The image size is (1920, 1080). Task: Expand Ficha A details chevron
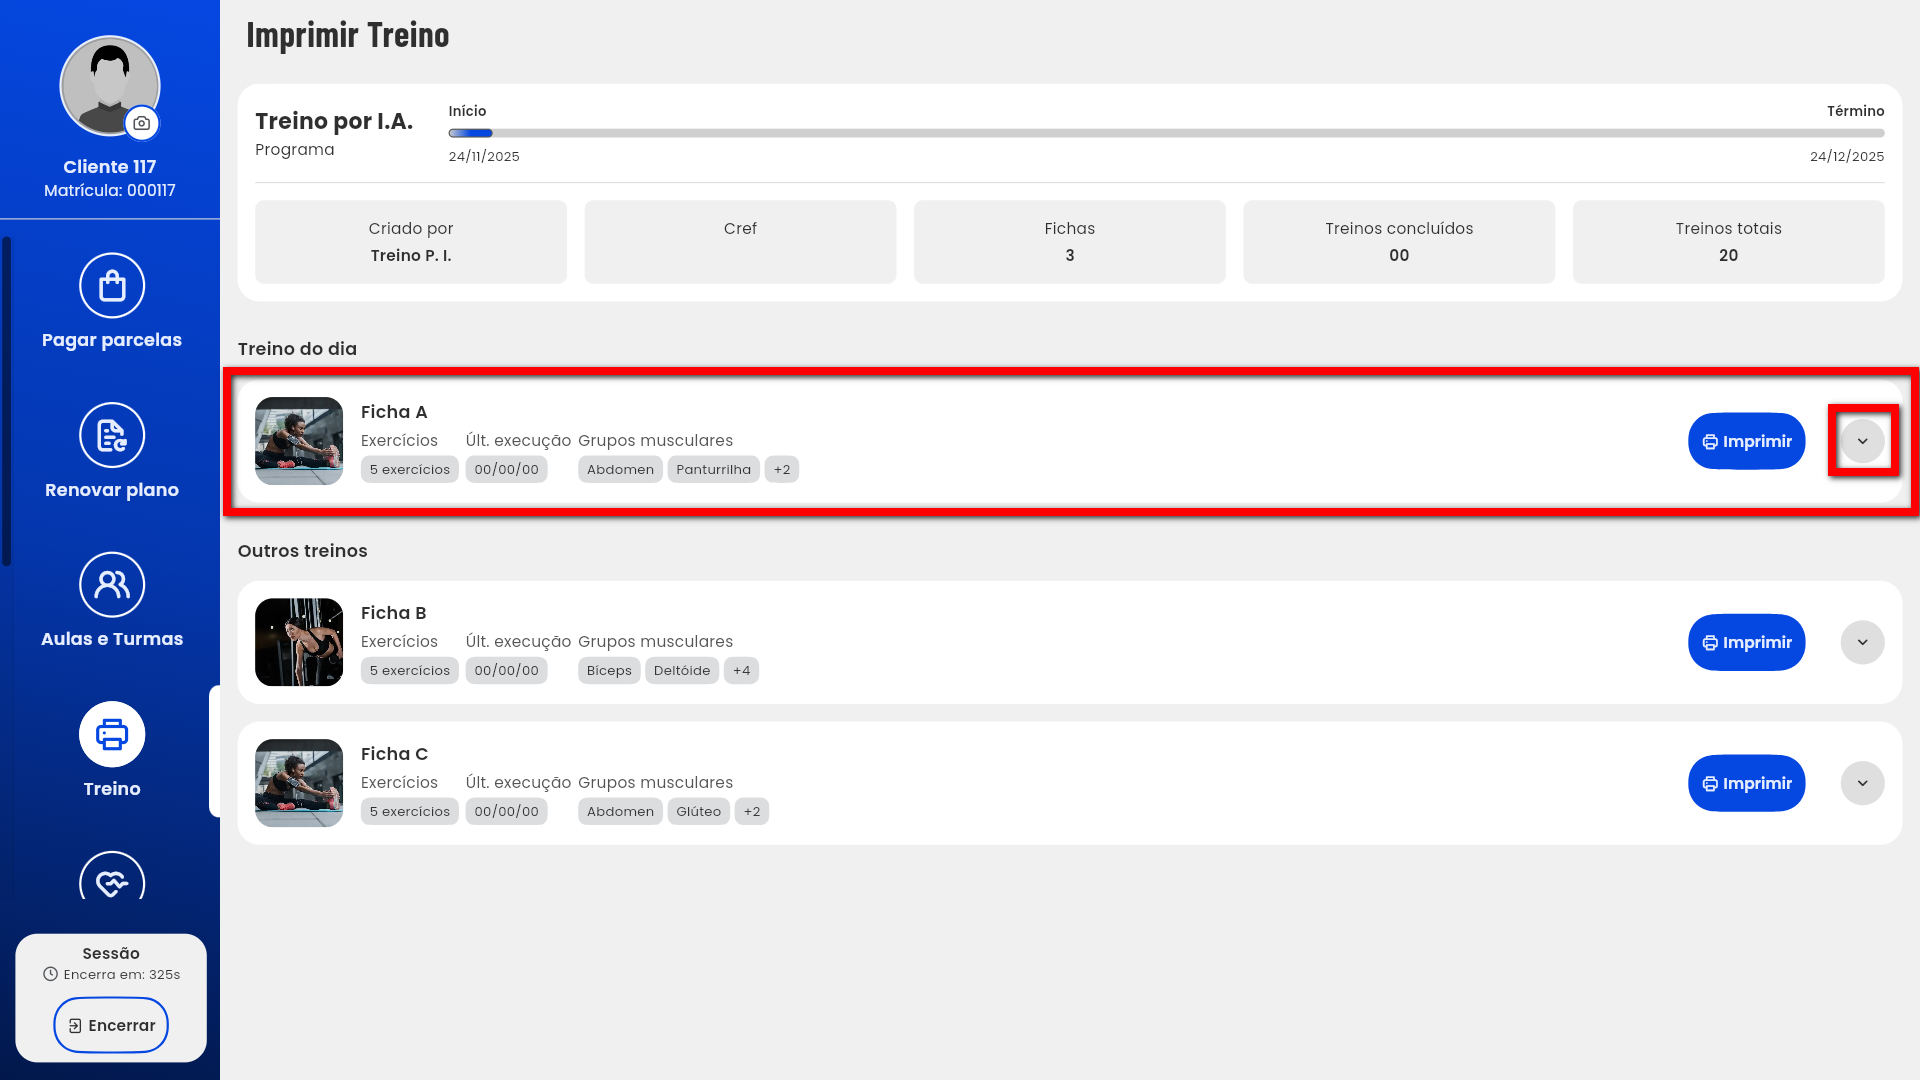[1862, 441]
